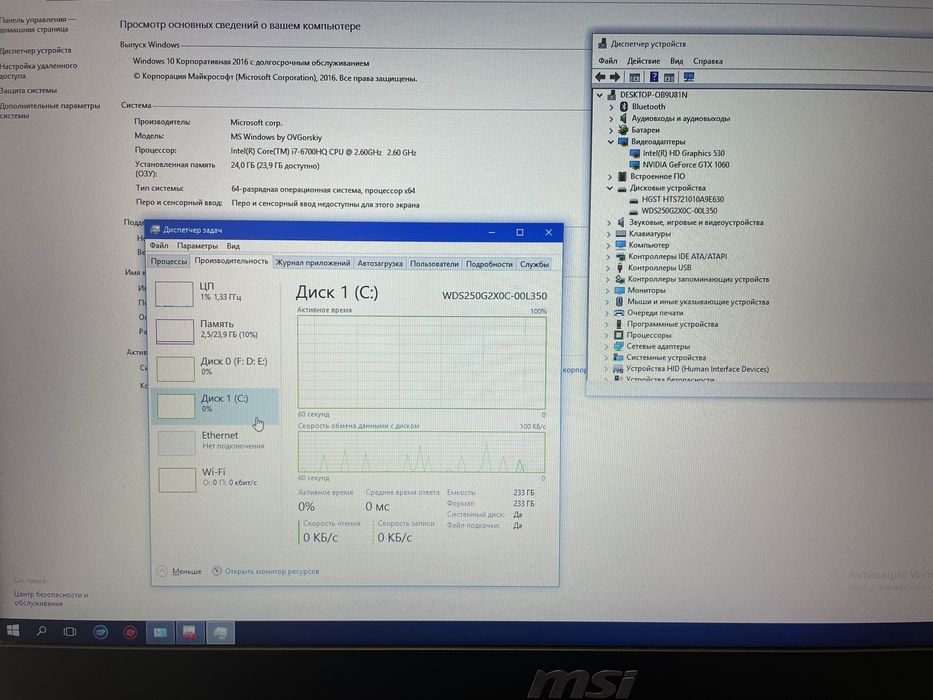Open Дополнительные параметры системы link
The image size is (933, 700).
point(50,111)
